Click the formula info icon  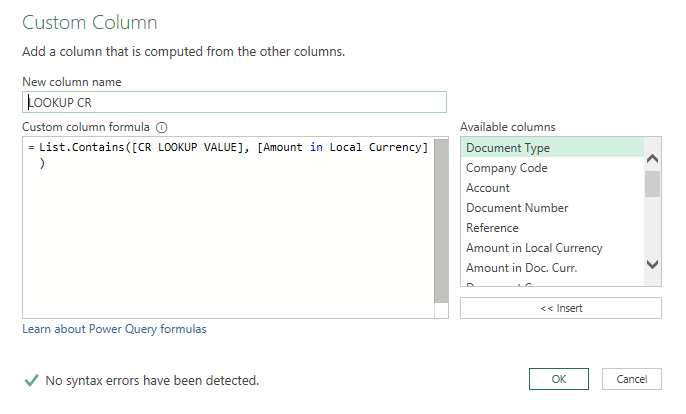click(x=161, y=127)
